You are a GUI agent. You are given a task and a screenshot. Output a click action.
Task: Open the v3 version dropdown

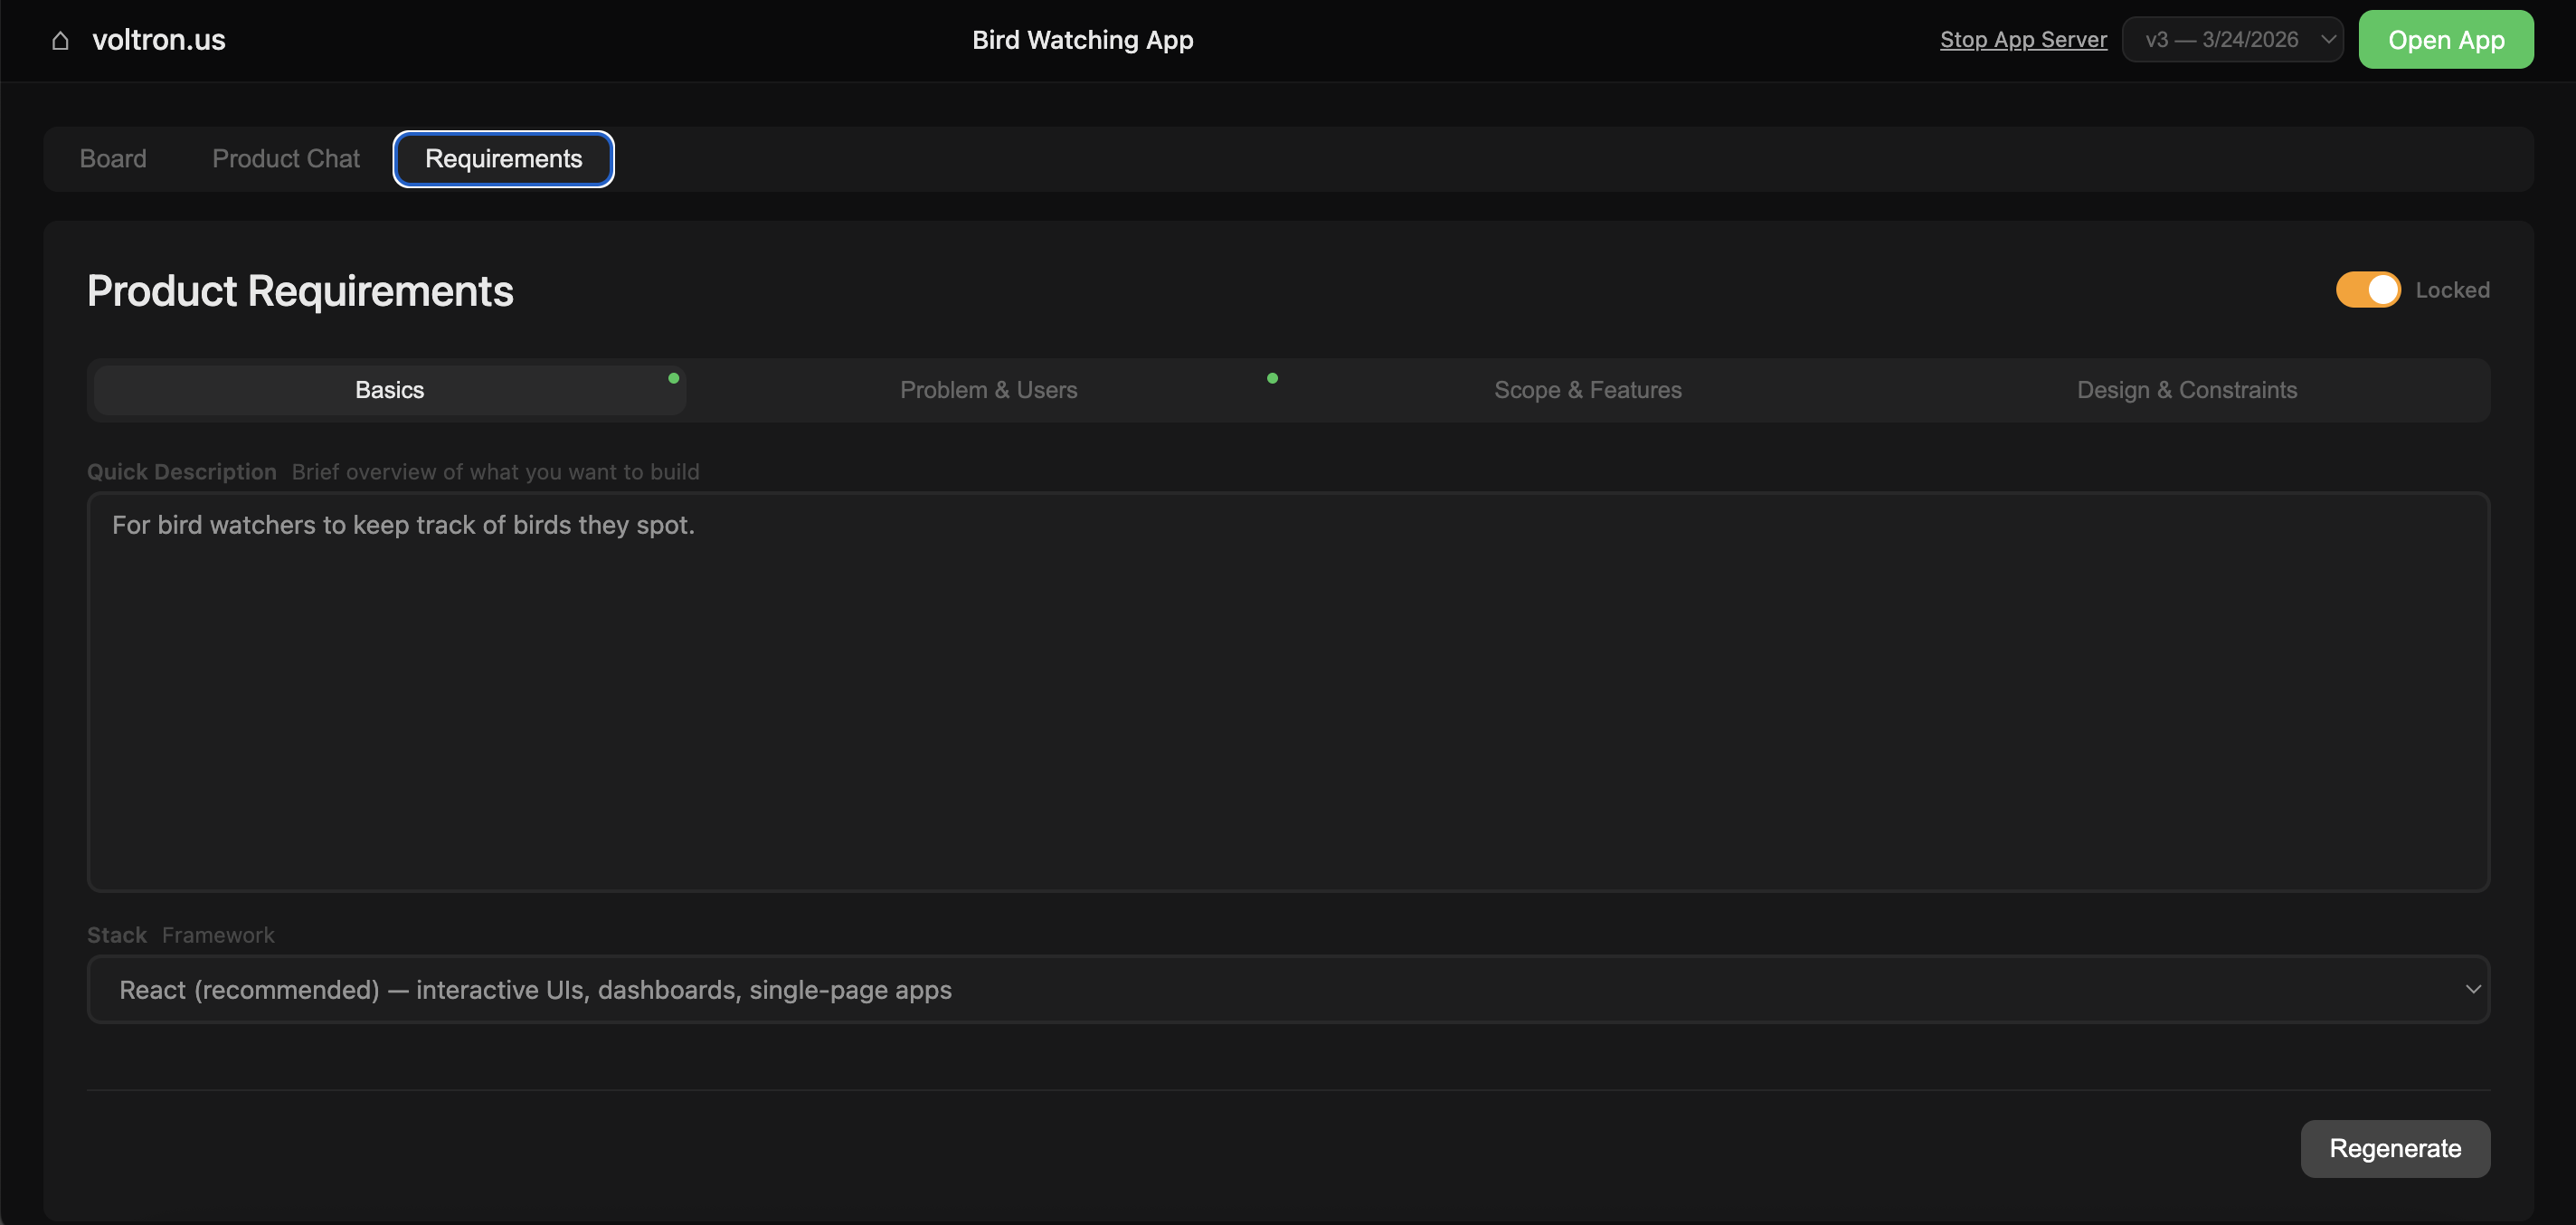coord(2221,40)
